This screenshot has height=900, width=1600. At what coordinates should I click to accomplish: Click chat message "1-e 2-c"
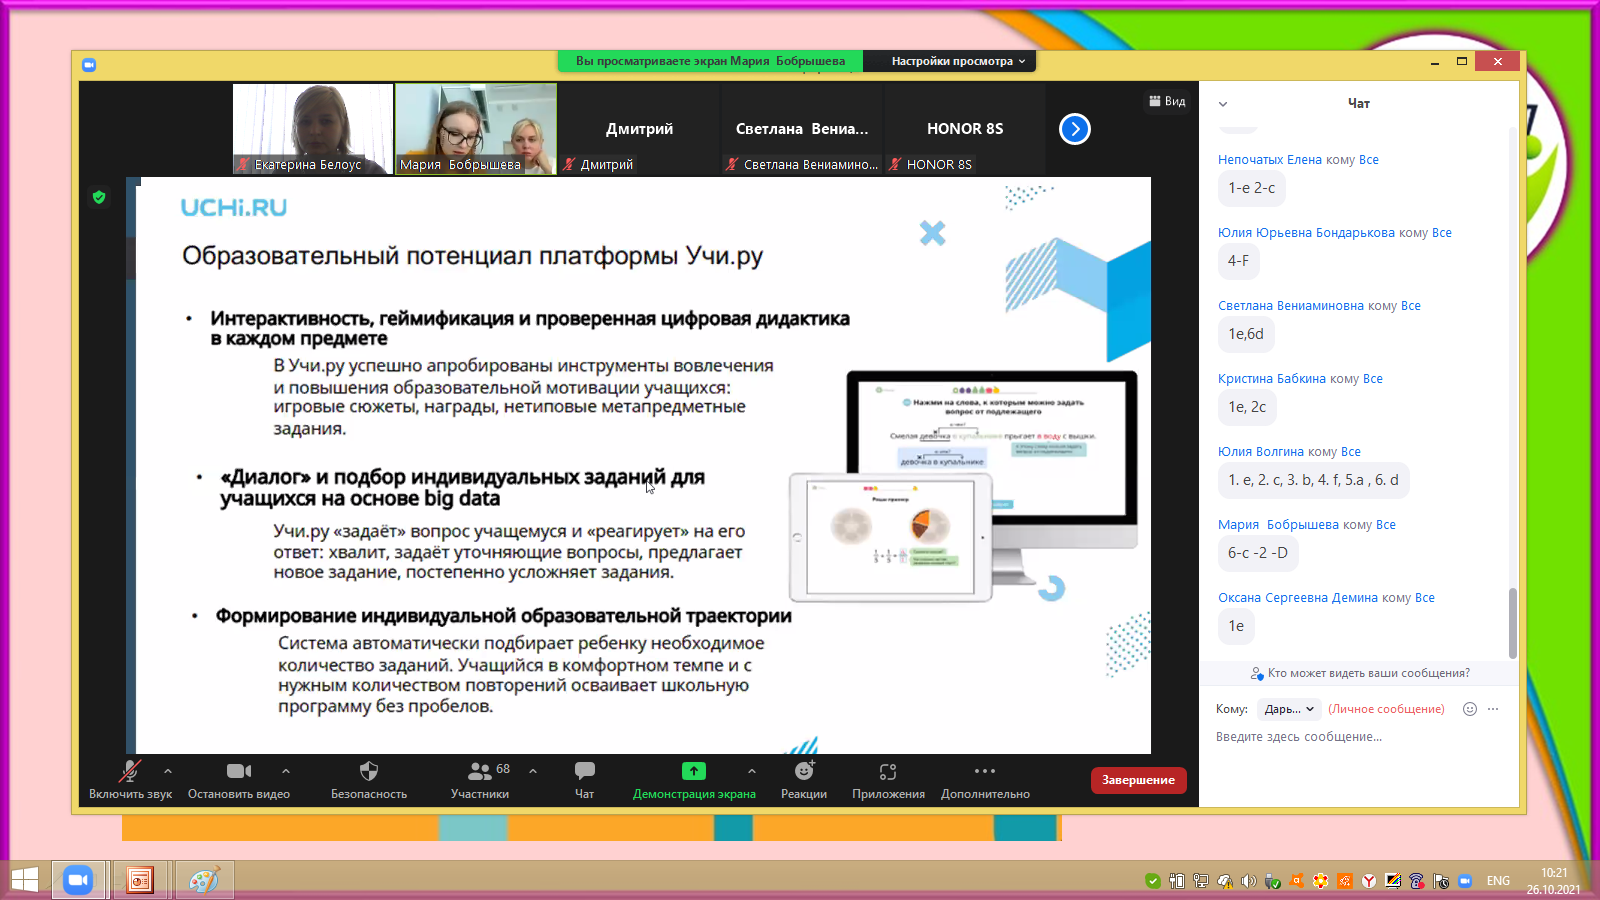[x=1252, y=188]
